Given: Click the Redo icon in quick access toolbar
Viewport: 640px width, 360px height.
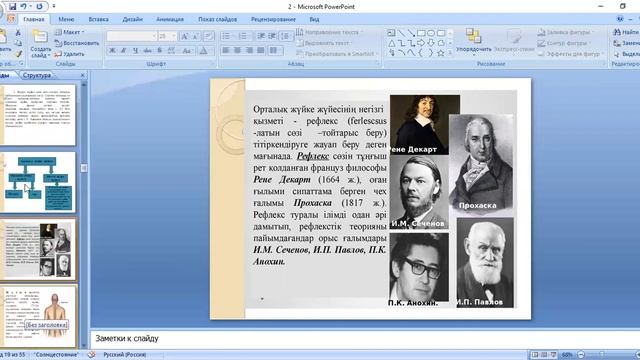Looking at the screenshot, I should point(39,7).
